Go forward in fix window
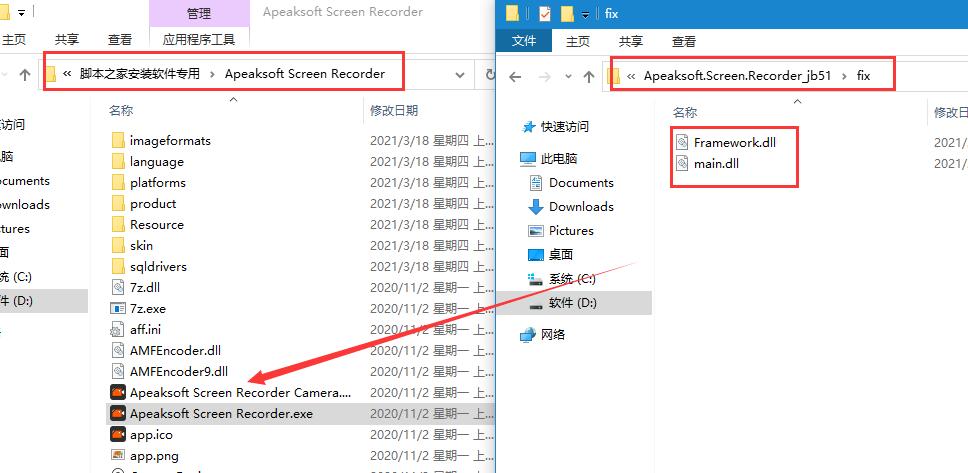 544,77
